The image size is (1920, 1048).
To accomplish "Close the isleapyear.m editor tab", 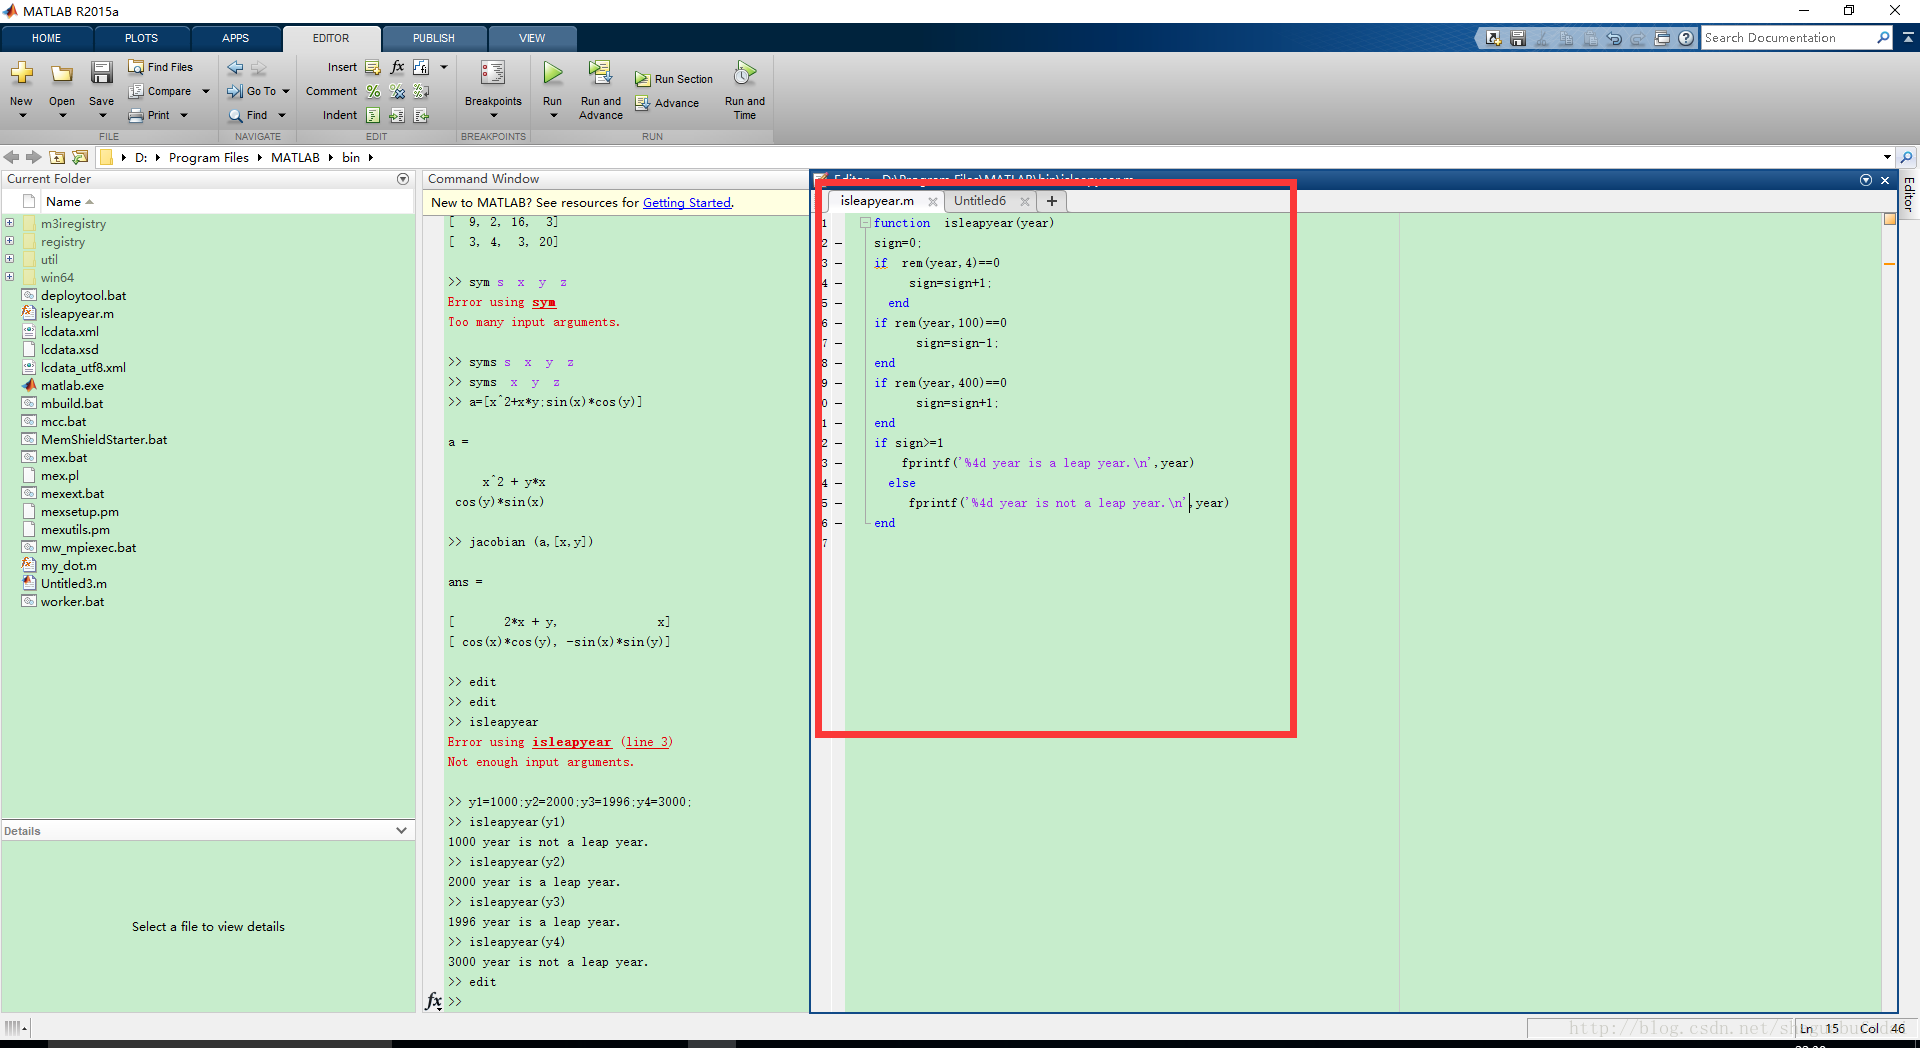I will pos(932,202).
